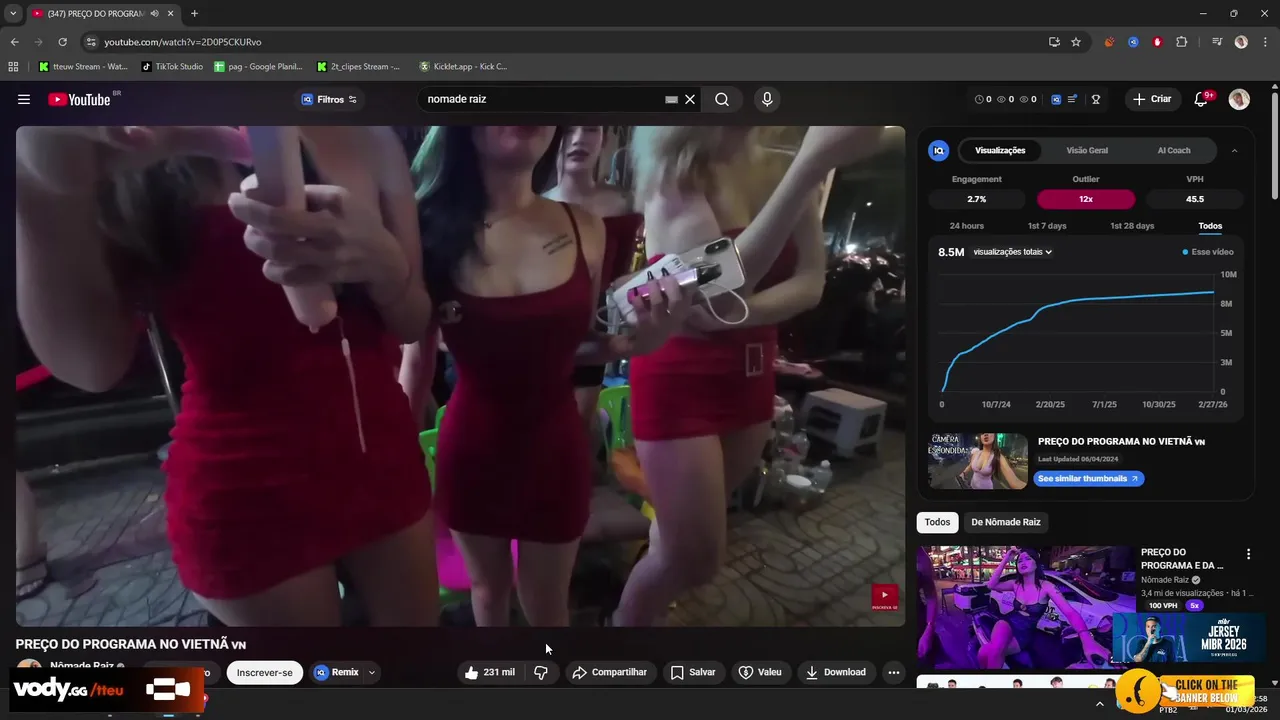This screenshot has width=1280, height=720.
Task: Switch to the Visão Geral tab
Action: click(x=1087, y=150)
